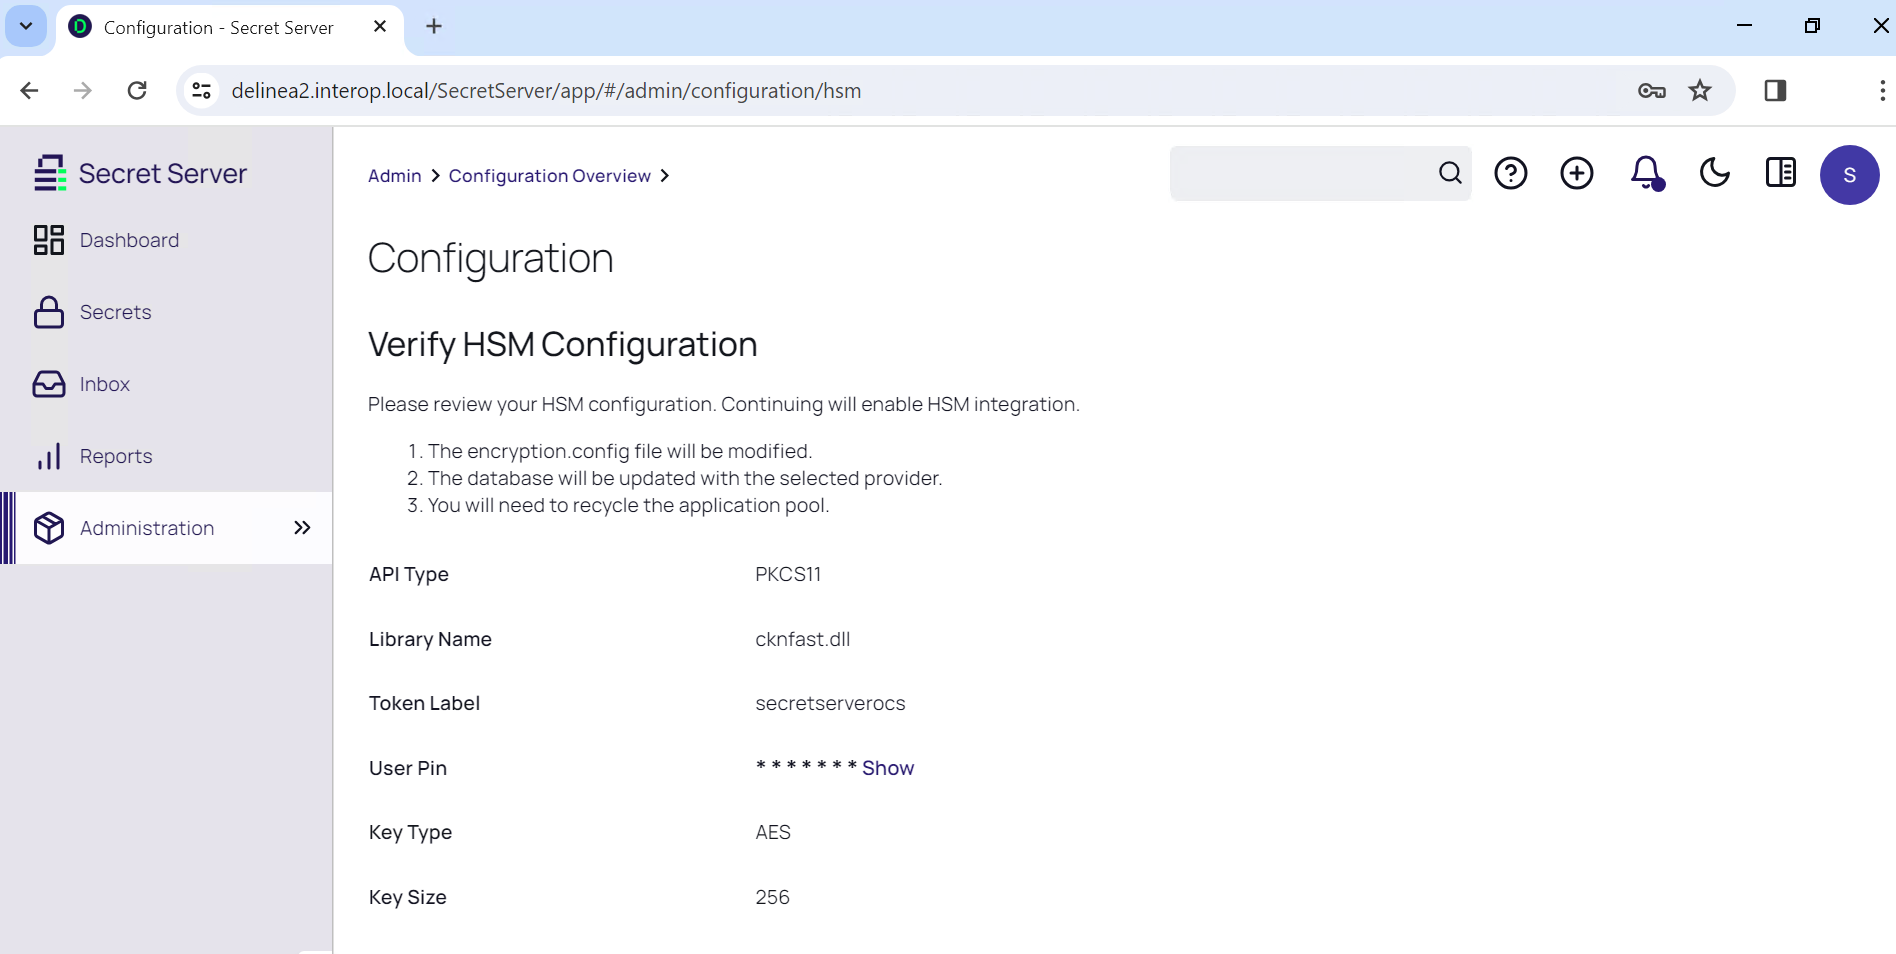This screenshot has height=954, width=1896.
Task: Expand the Administration submenu double chevron
Action: coord(302,528)
